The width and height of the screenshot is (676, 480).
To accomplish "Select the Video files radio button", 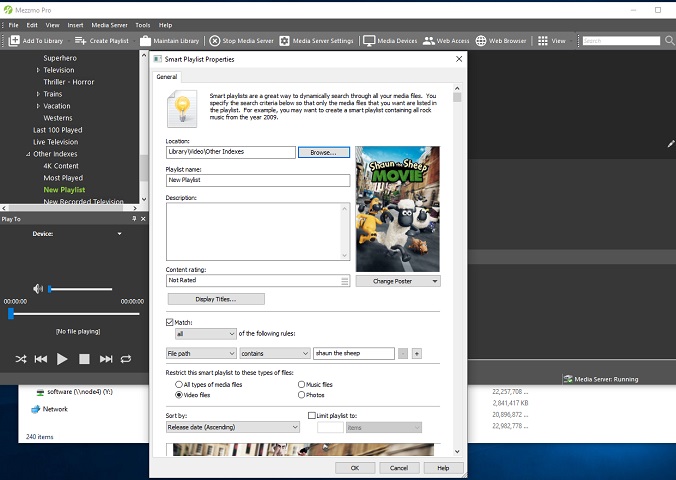I will click(178, 395).
